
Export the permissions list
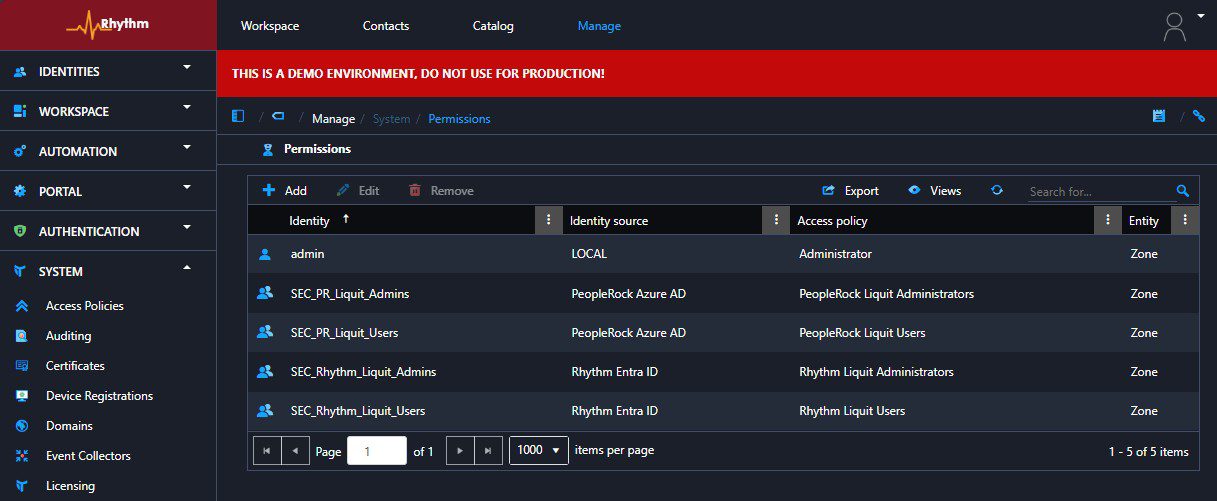850,191
